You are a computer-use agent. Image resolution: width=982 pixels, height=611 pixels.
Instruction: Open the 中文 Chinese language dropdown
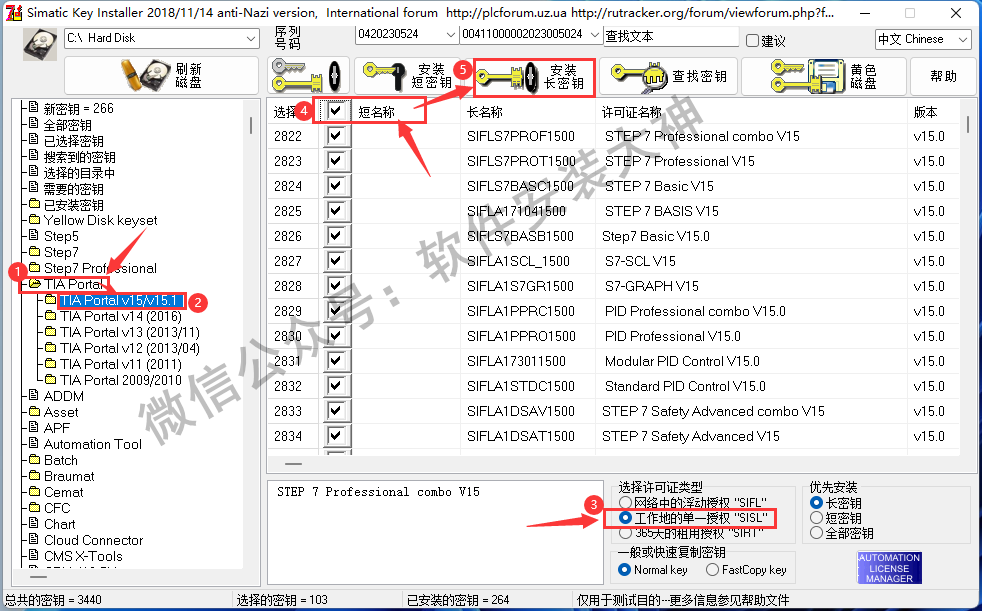923,39
